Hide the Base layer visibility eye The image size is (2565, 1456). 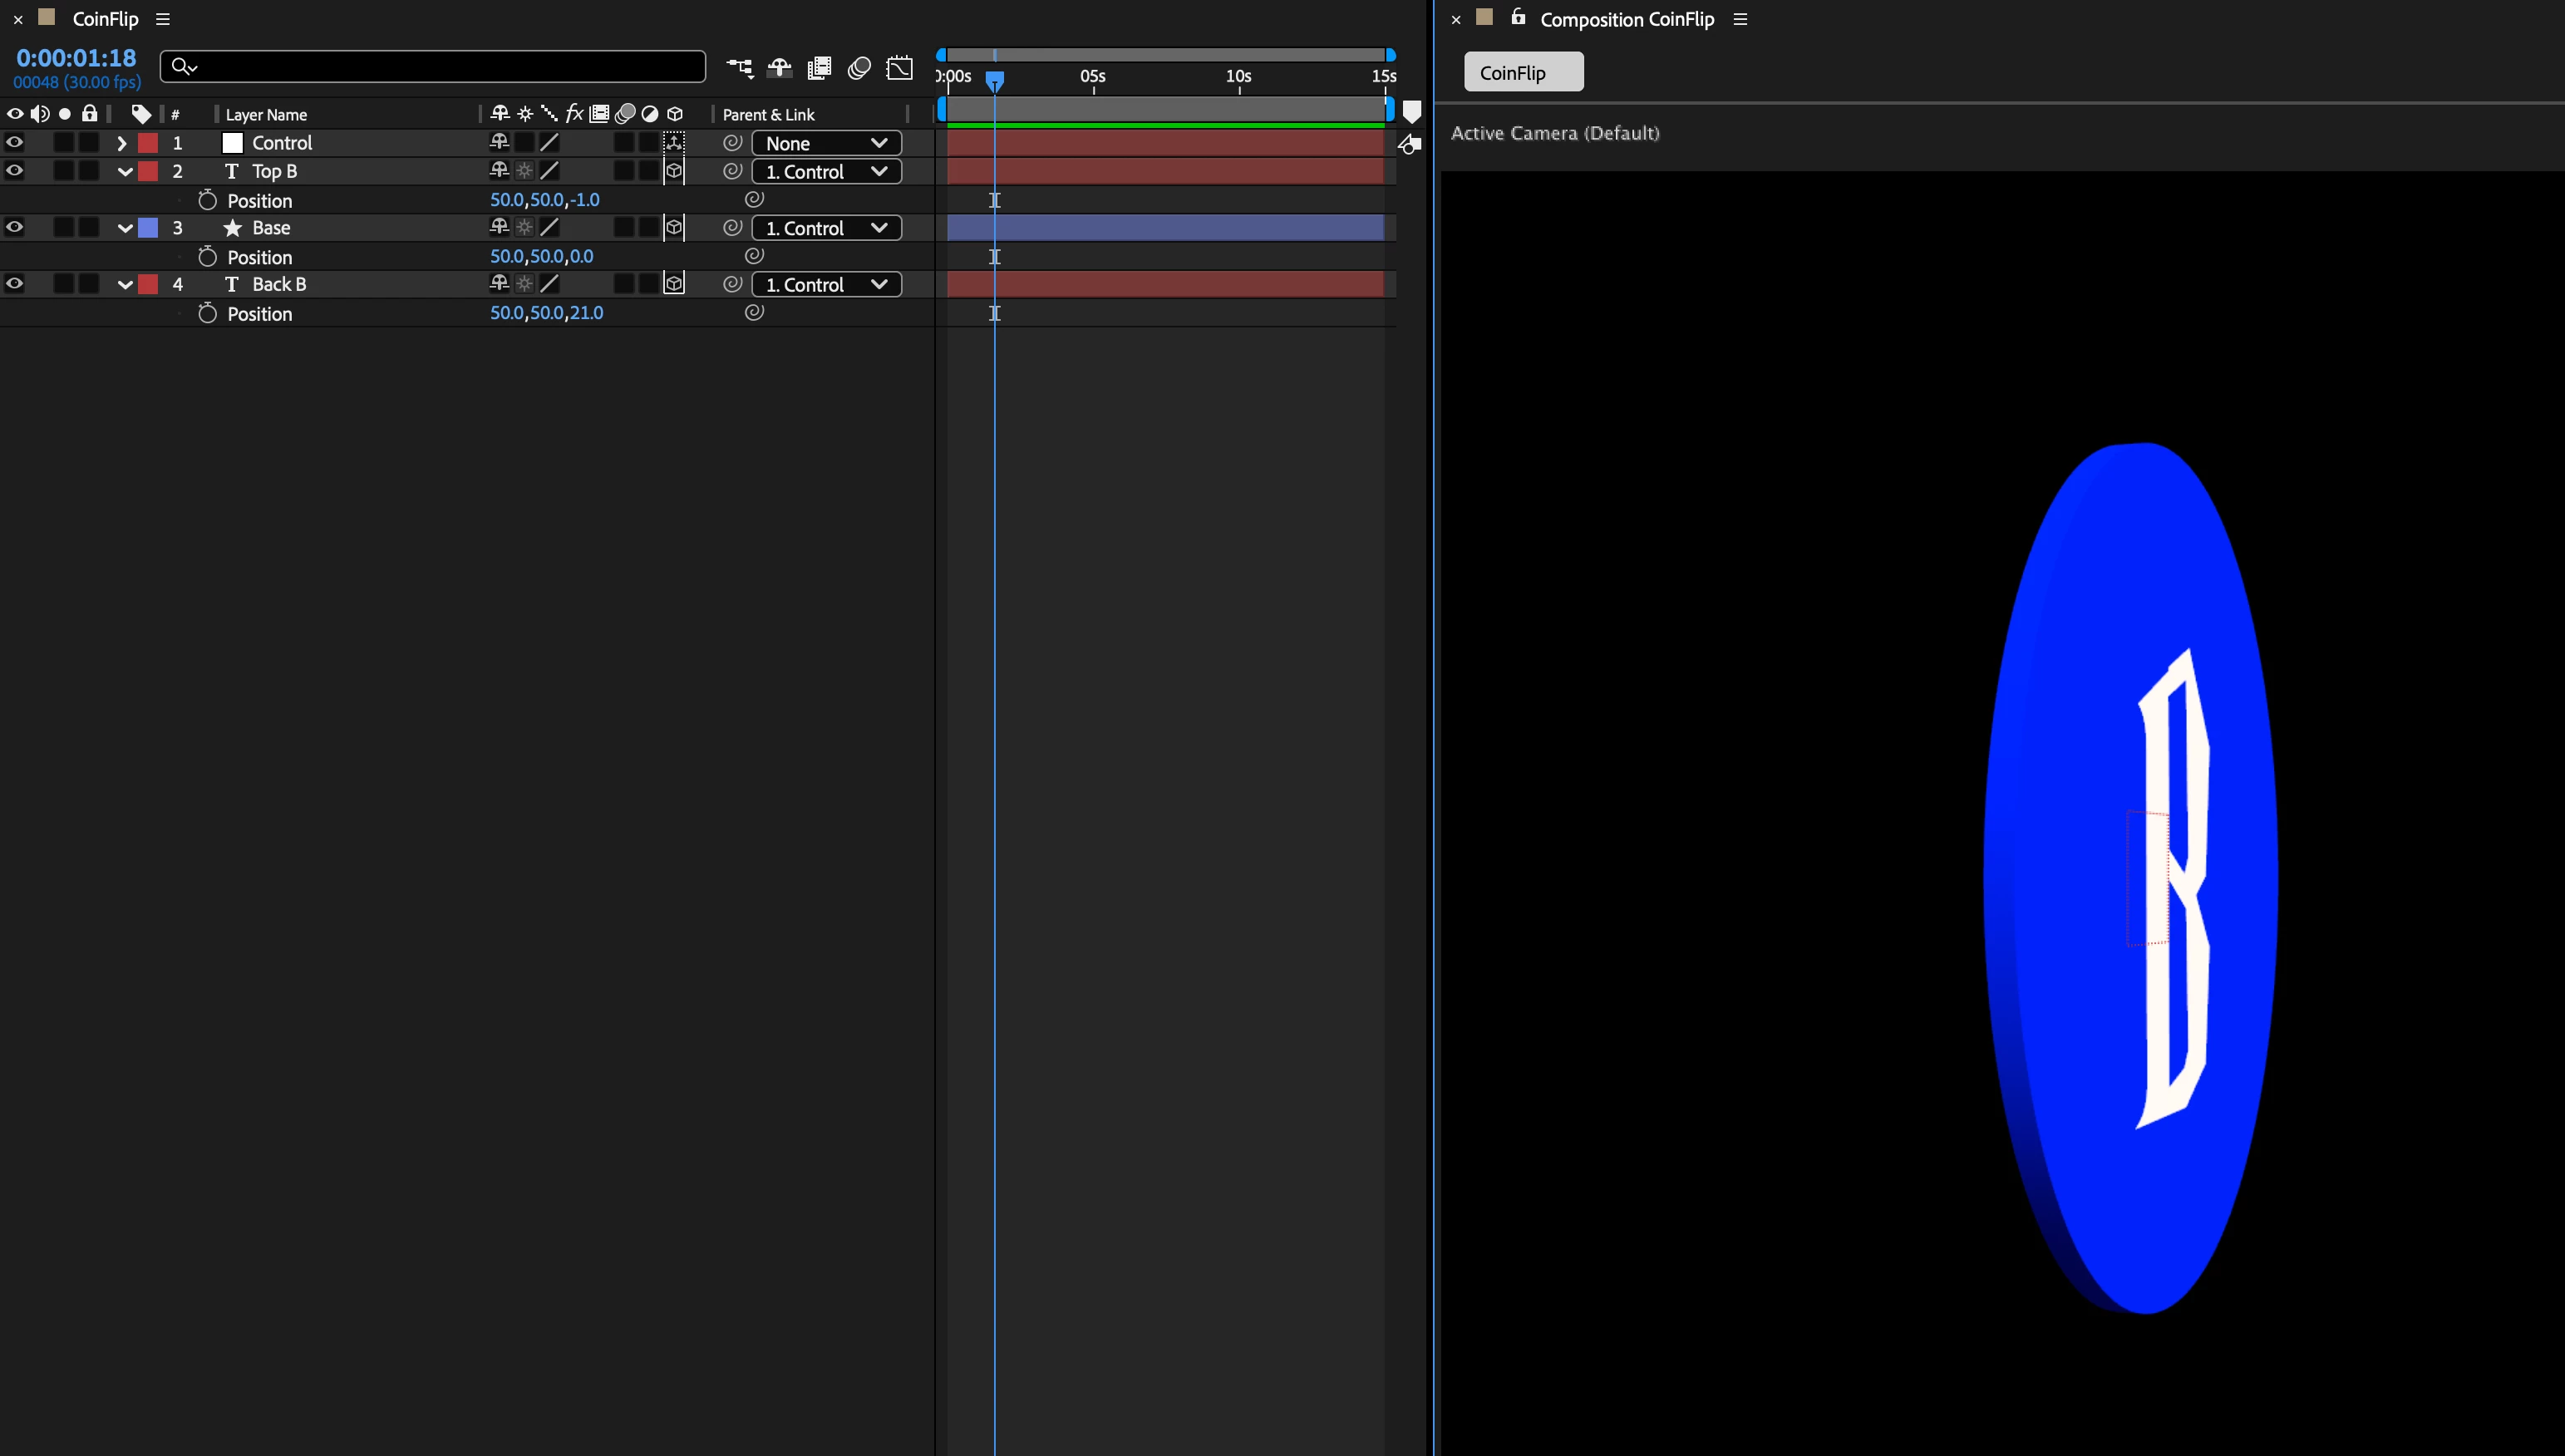pyautogui.click(x=14, y=228)
